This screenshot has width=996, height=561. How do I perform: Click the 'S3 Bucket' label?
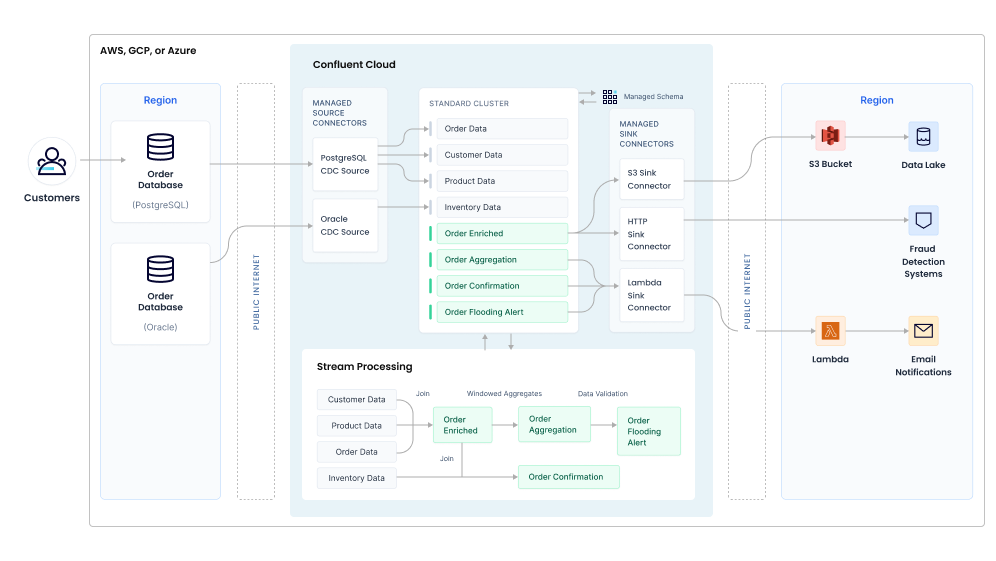point(830,164)
